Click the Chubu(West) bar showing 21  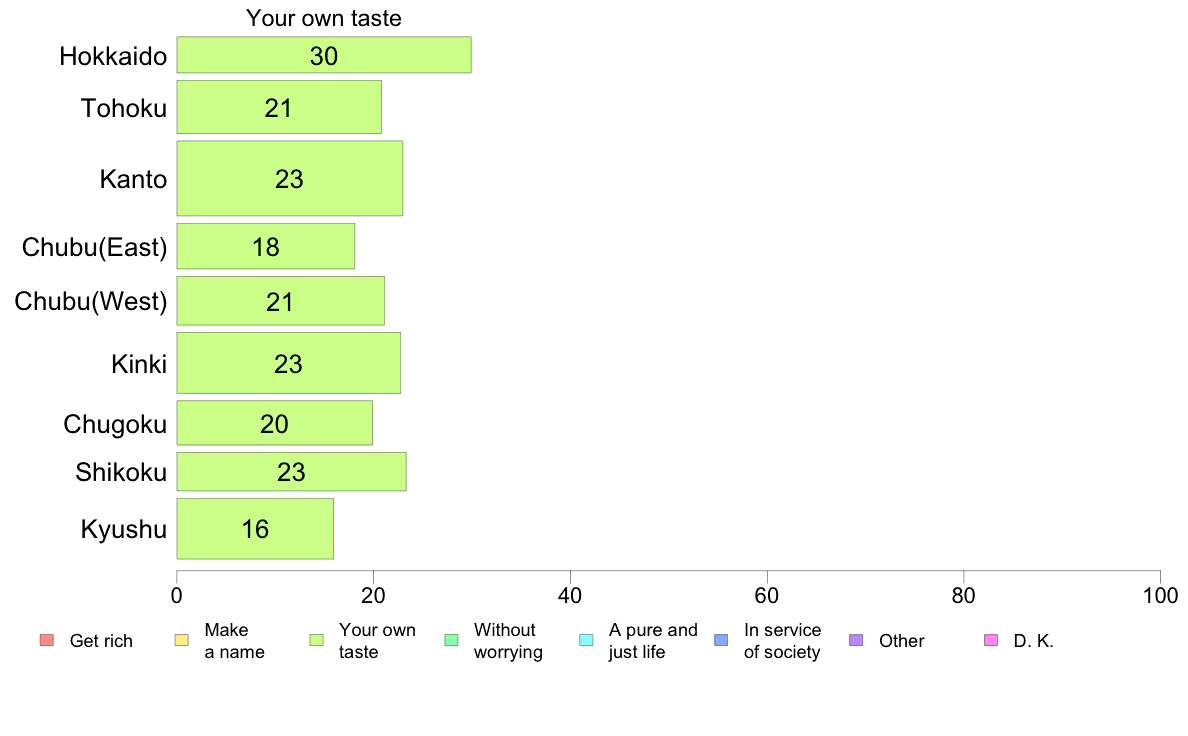[x=280, y=302]
